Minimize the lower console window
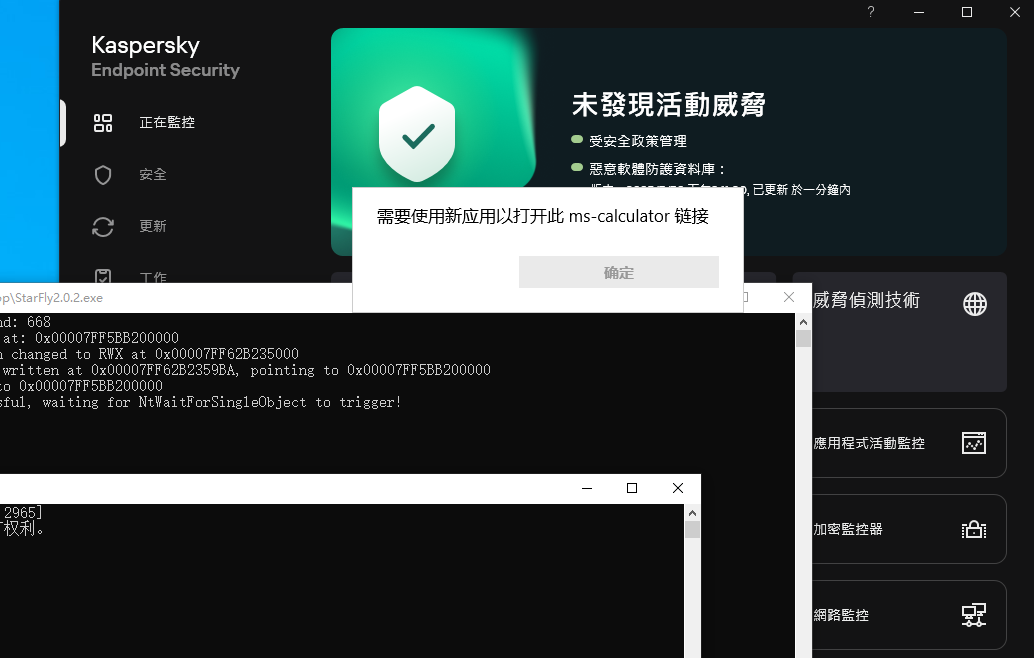 click(x=587, y=489)
